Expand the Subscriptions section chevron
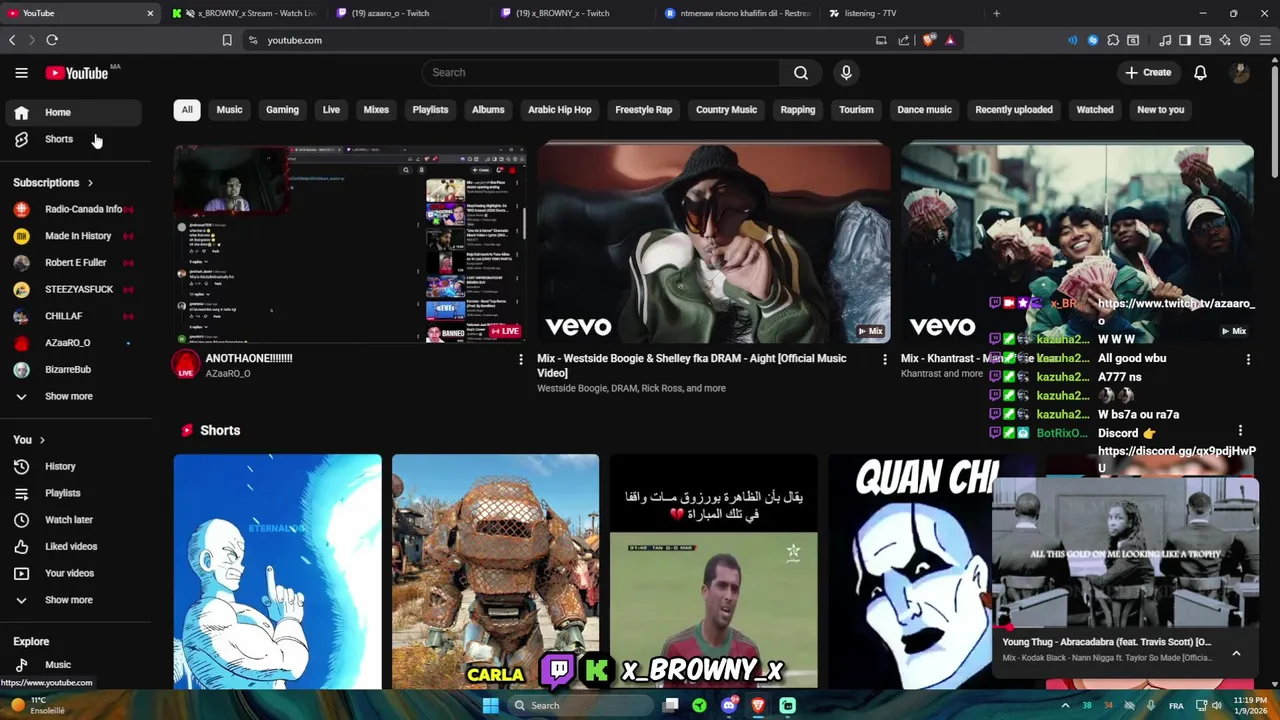Image resolution: width=1280 pixels, height=720 pixels. pyautogui.click(x=90, y=183)
